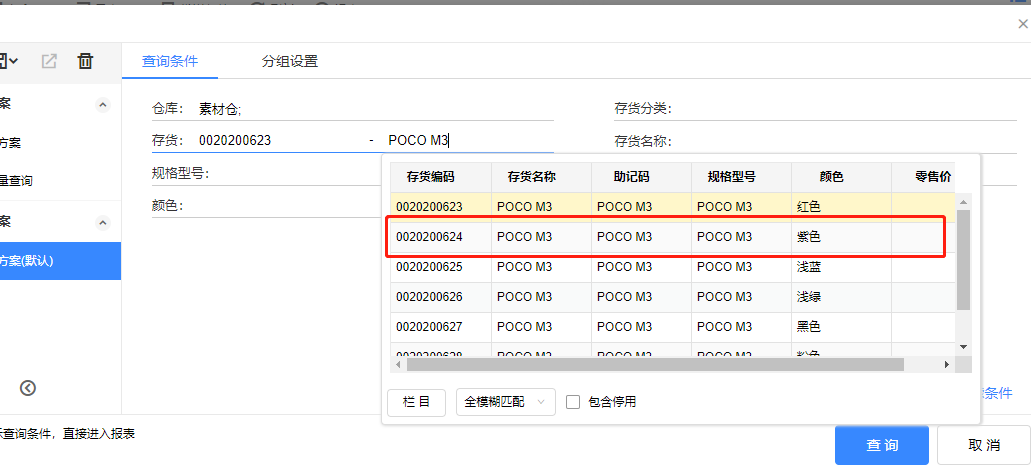
Task: Click the share/export icon in sidebar toolbar
Action: click(x=49, y=61)
